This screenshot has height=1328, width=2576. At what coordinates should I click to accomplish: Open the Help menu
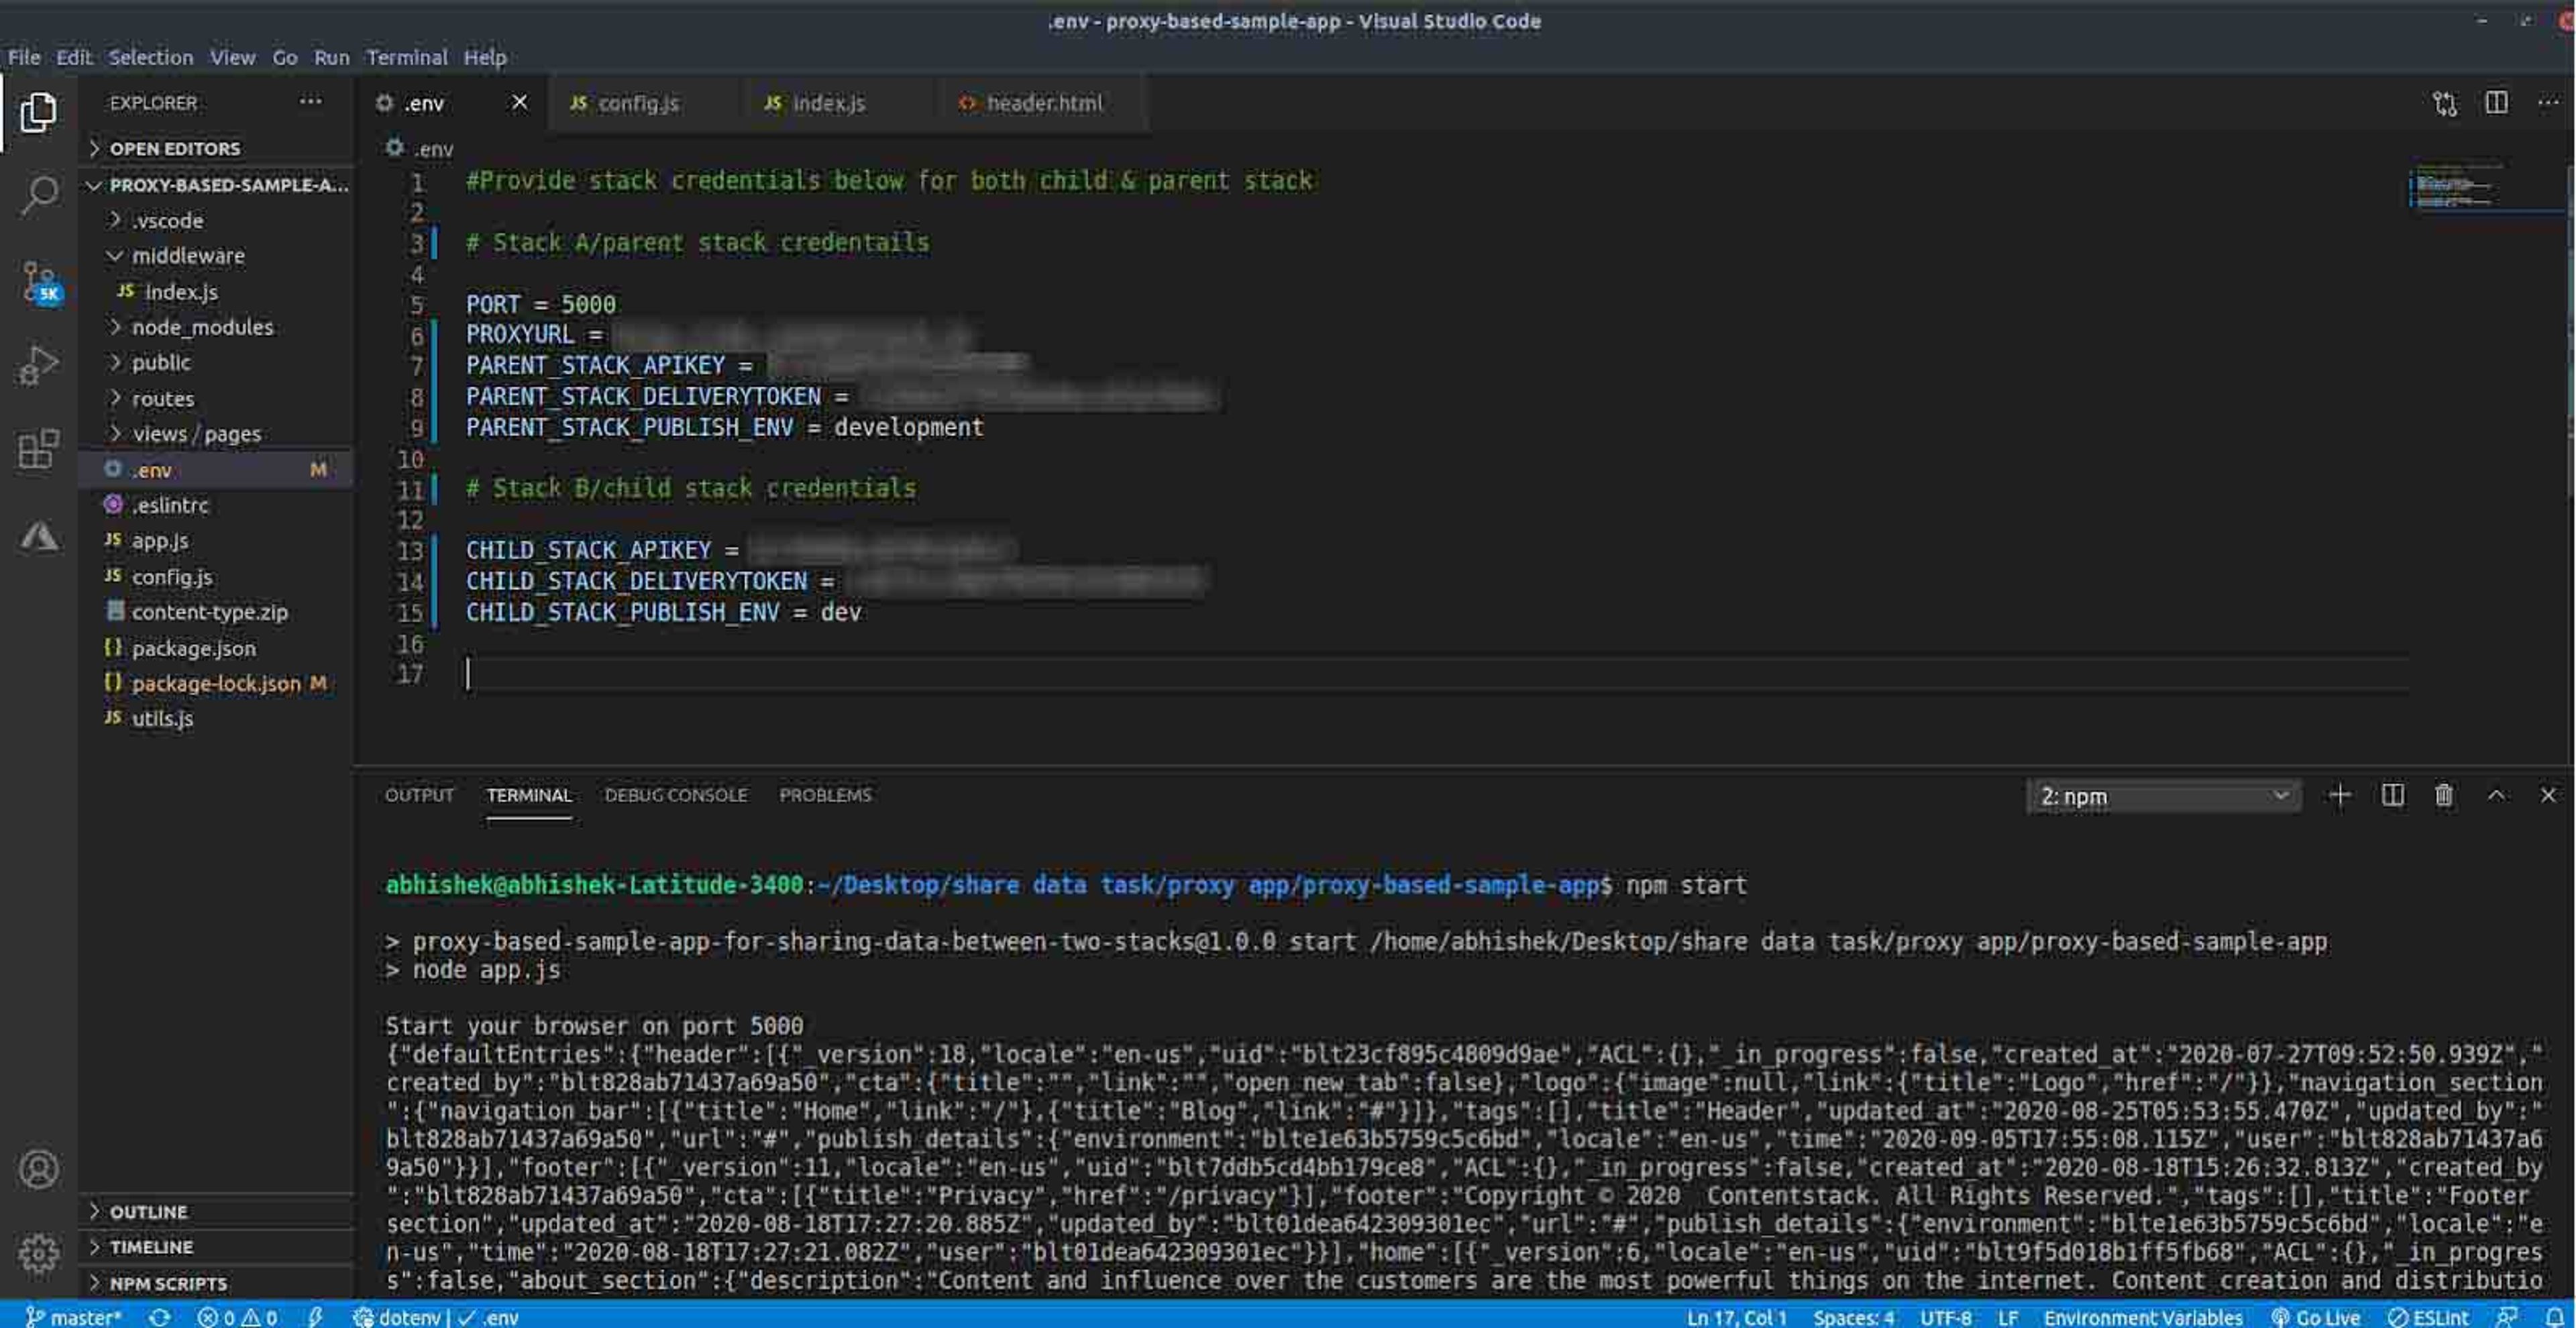tap(484, 57)
